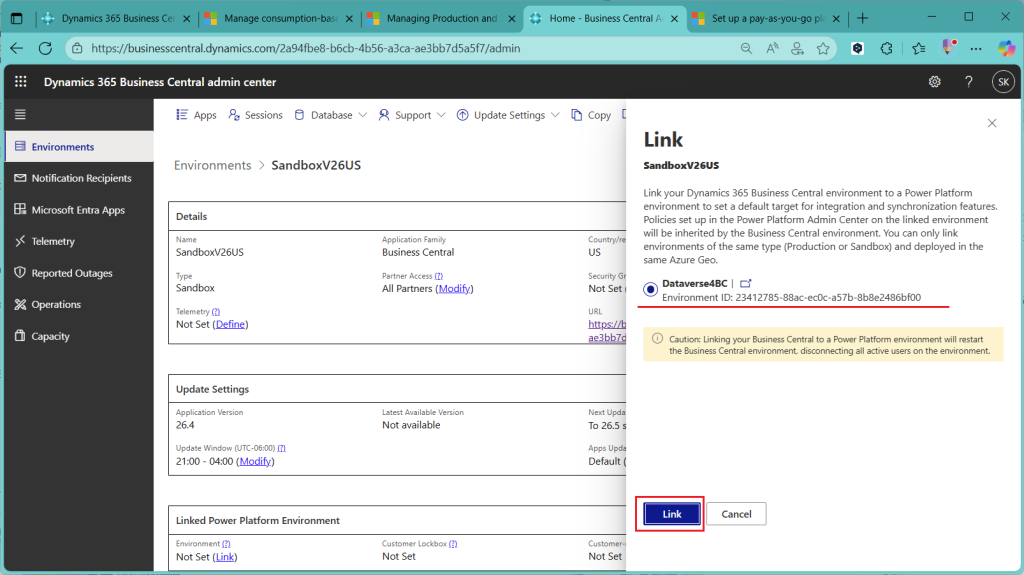Go back to the previous page
The height and width of the screenshot is (575, 1024).
pyautogui.click(x=17, y=48)
